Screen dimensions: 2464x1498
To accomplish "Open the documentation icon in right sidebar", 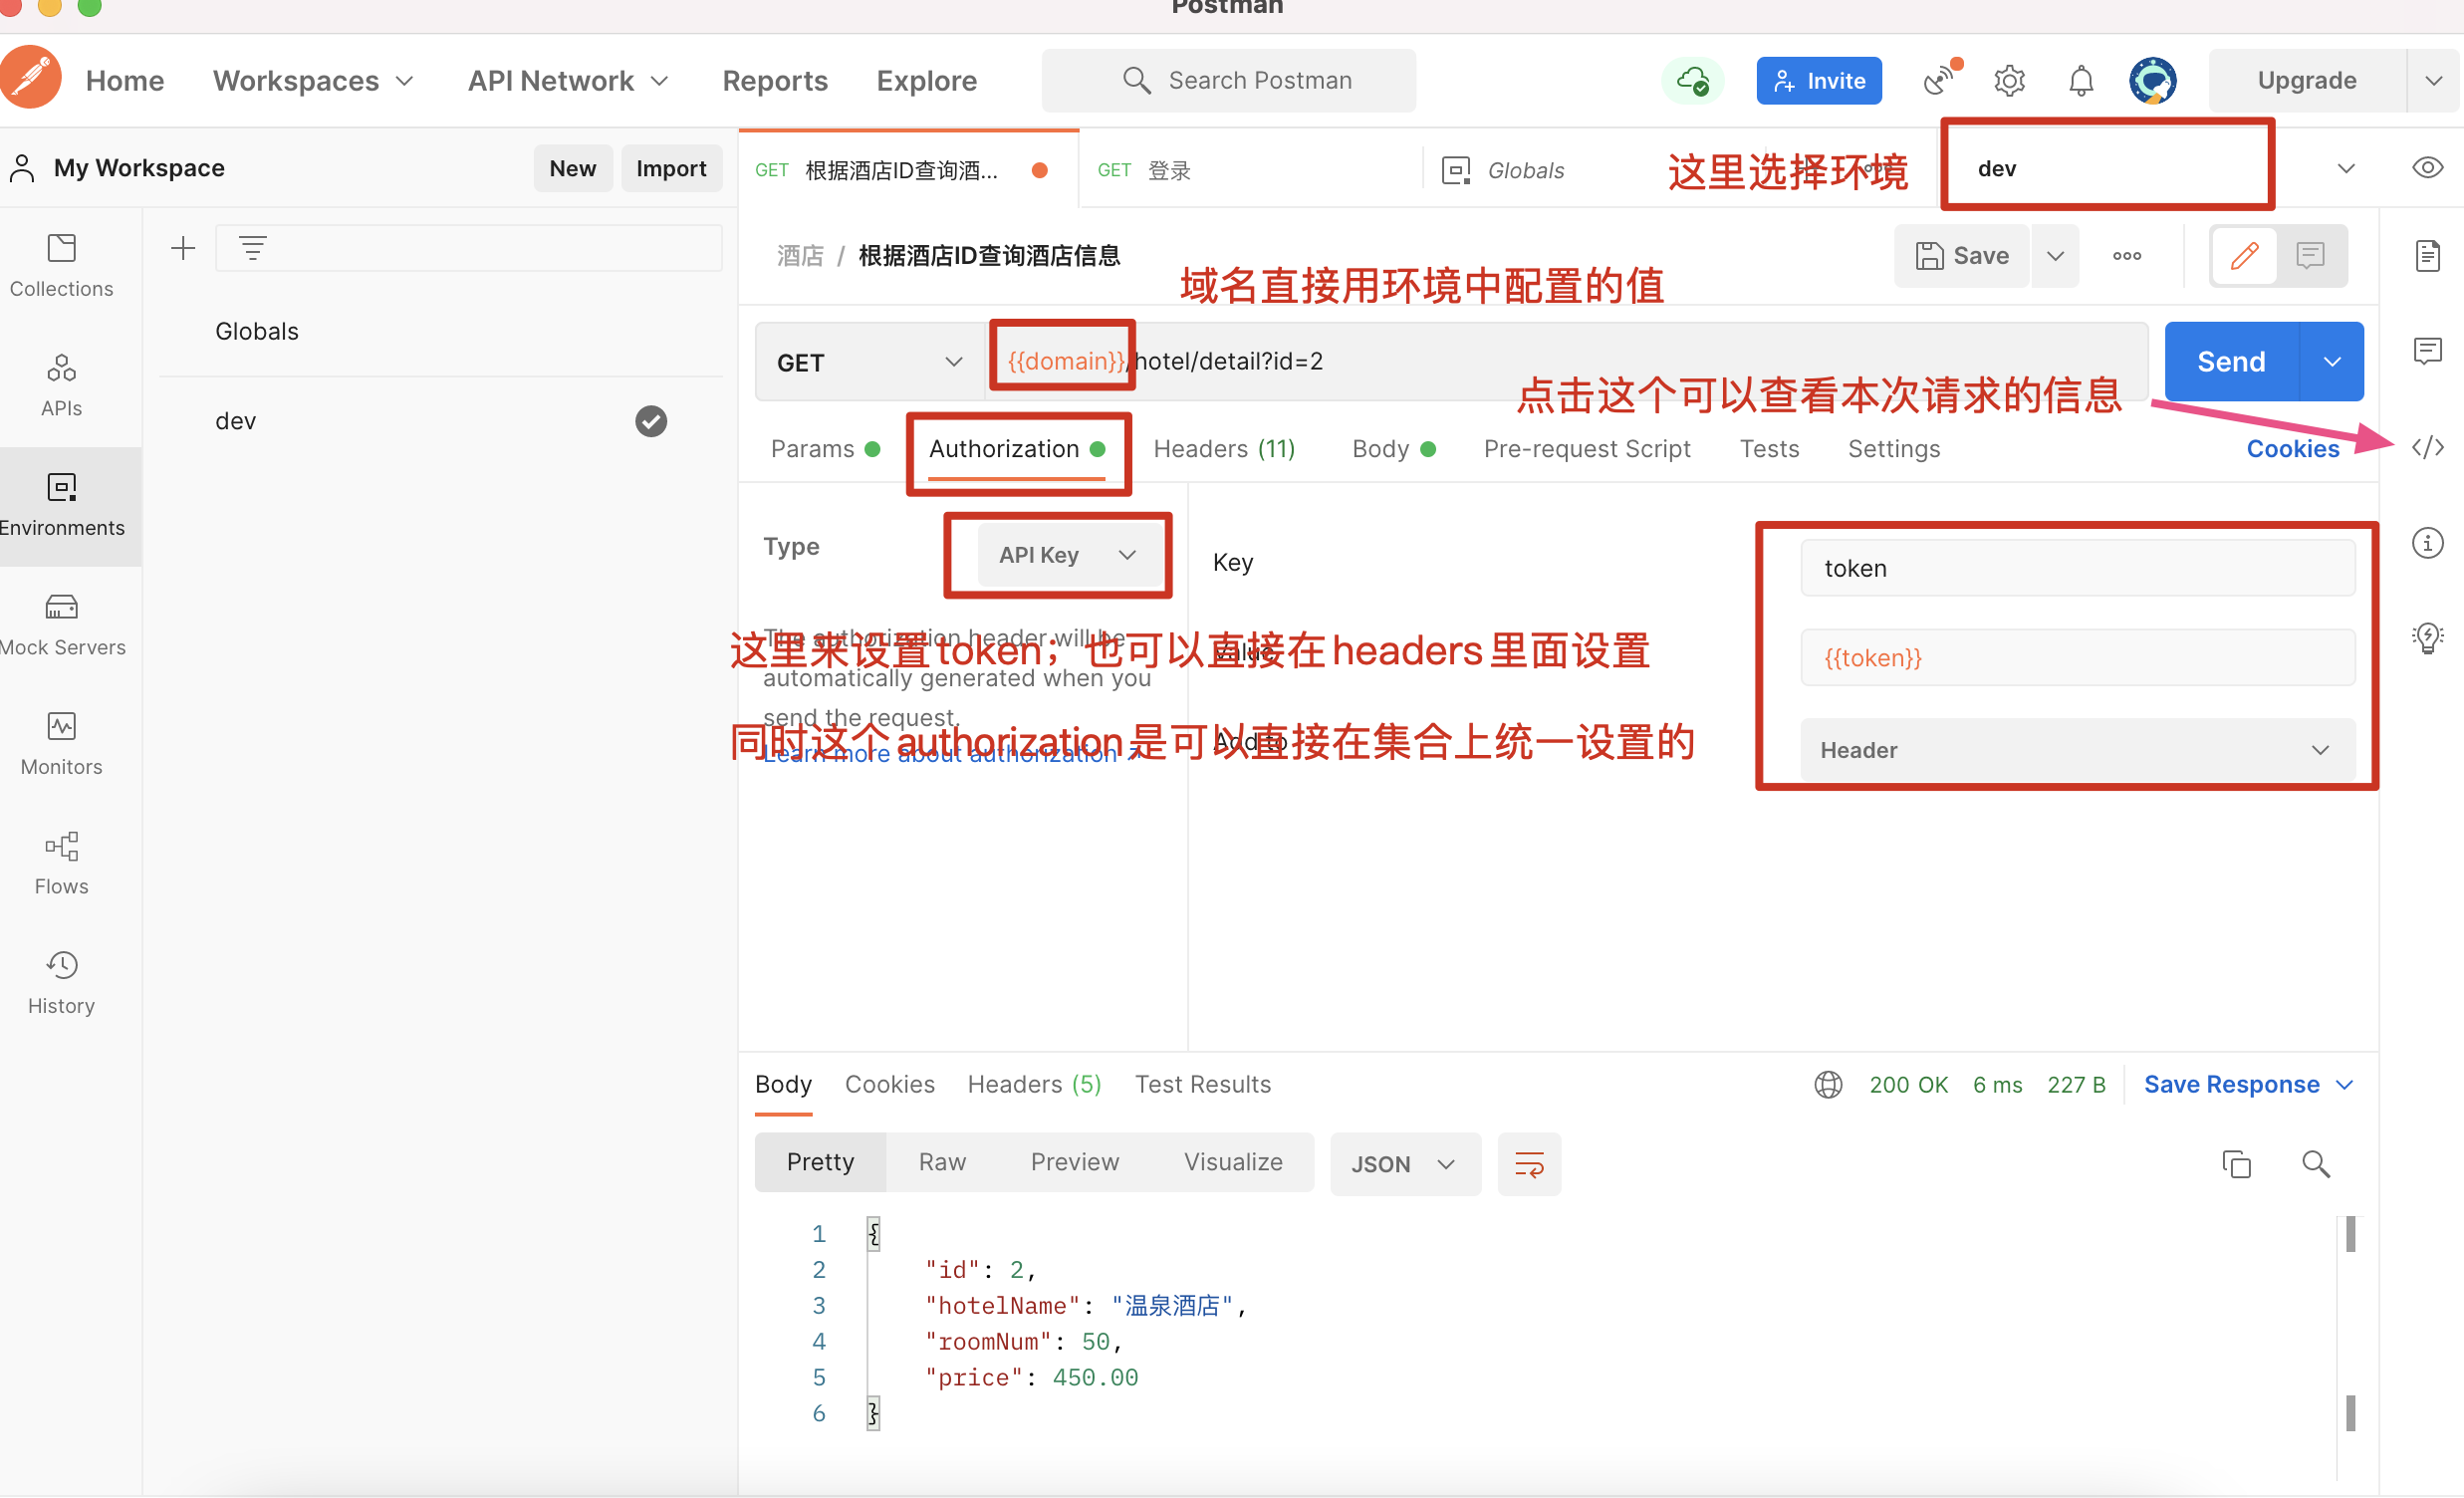I will [2427, 256].
